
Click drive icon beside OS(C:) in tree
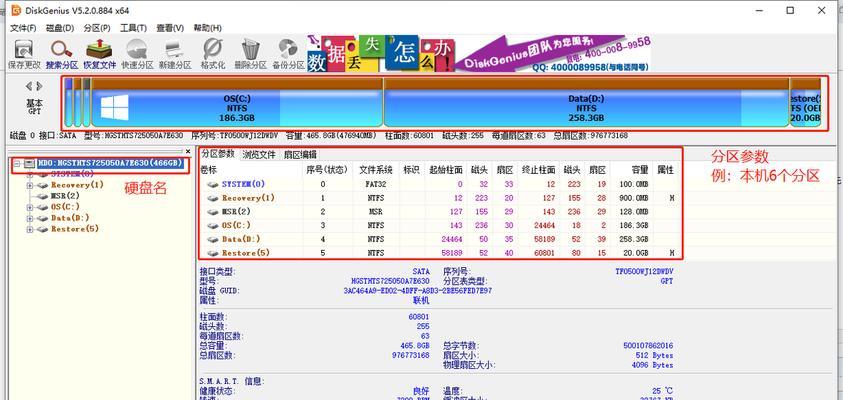tap(42, 207)
